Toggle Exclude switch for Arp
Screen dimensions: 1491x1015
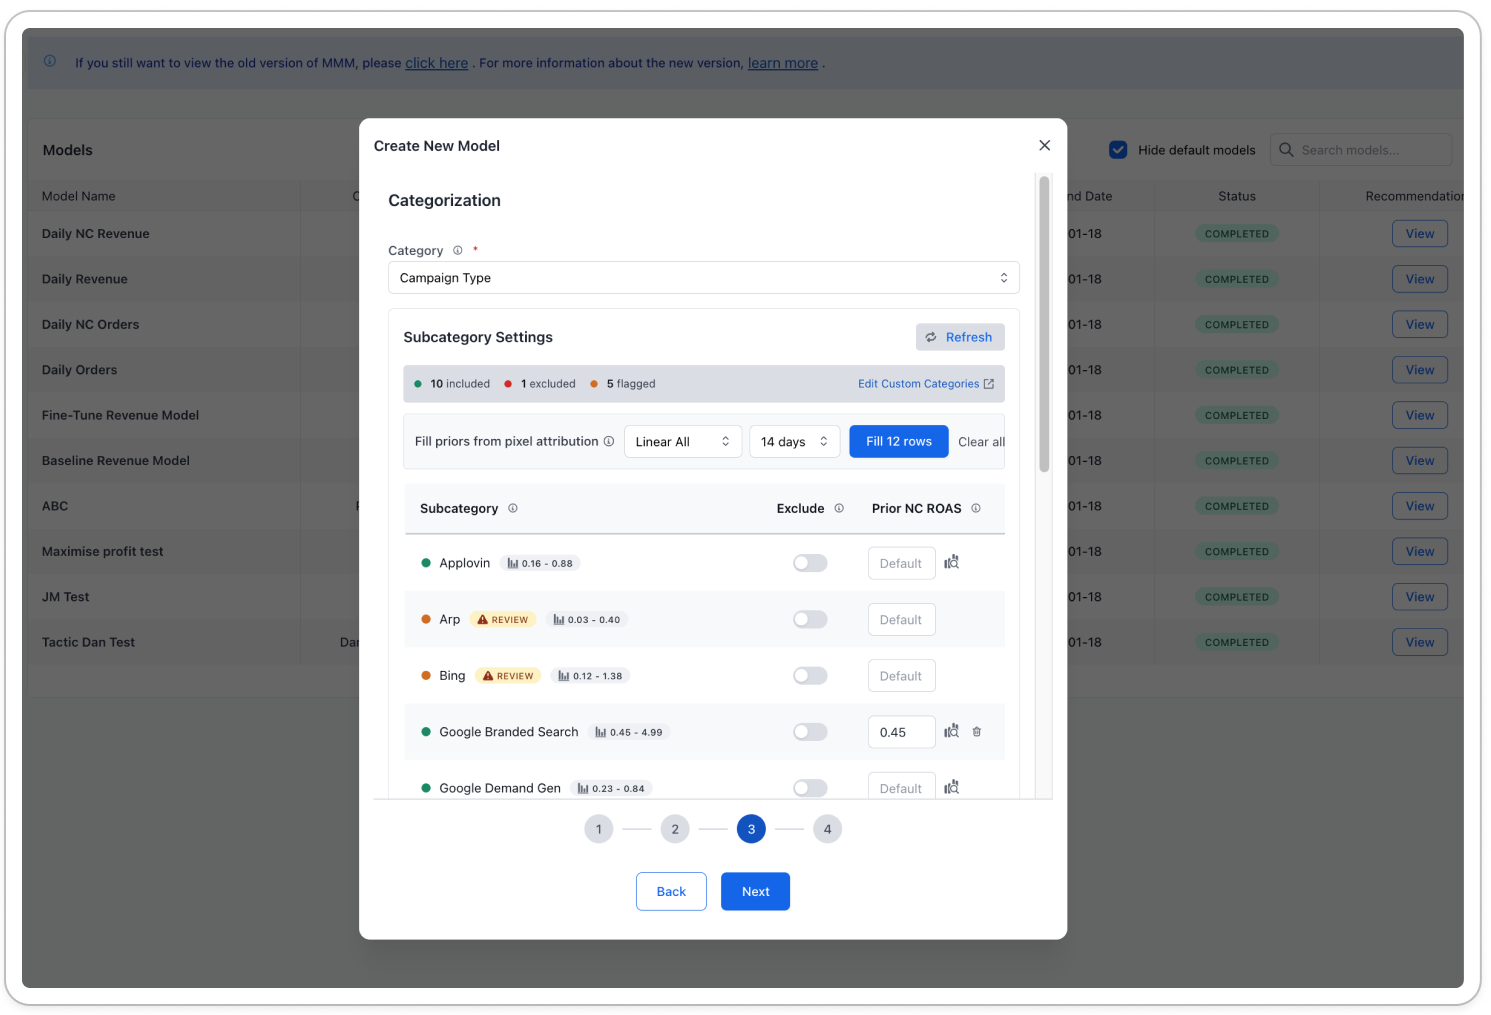click(x=810, y=619)
